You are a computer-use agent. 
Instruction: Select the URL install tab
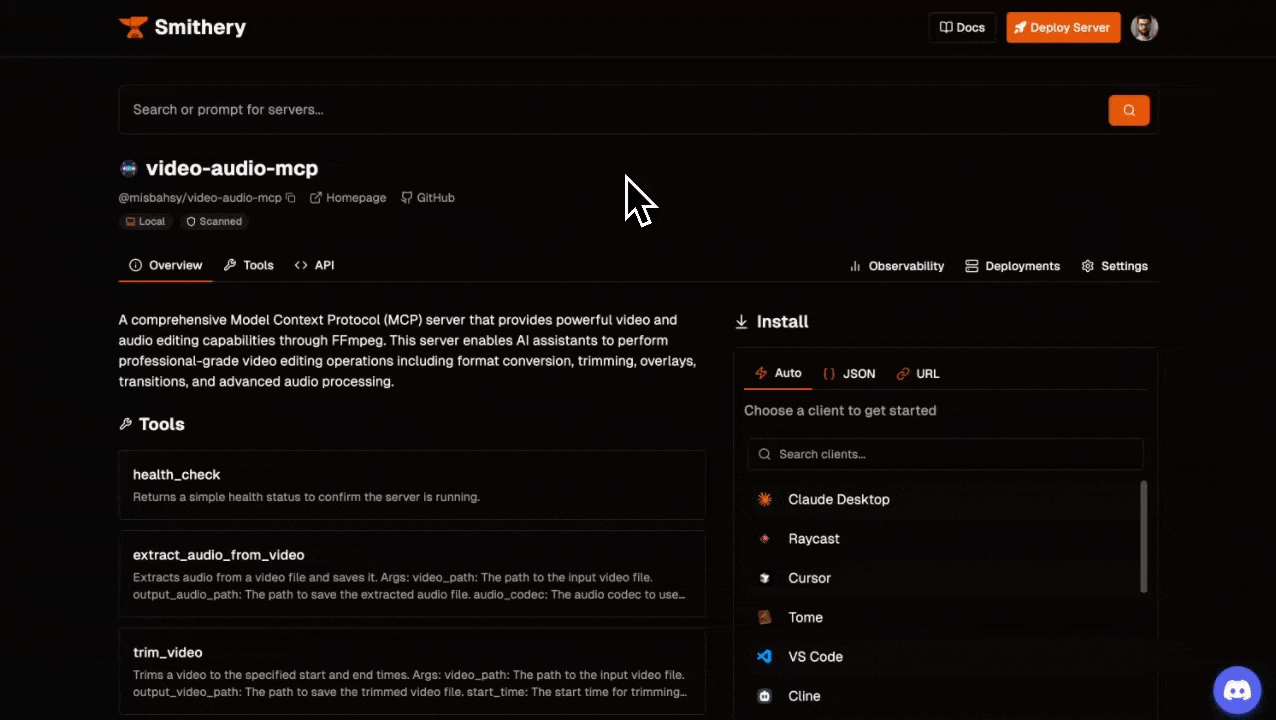[x=918, y=374]
